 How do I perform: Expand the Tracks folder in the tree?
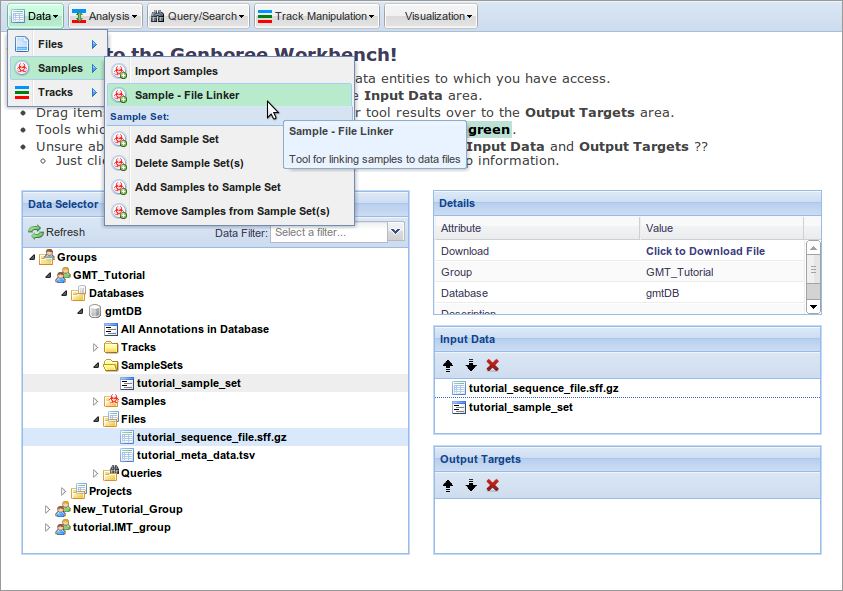[x=96, y=347]
